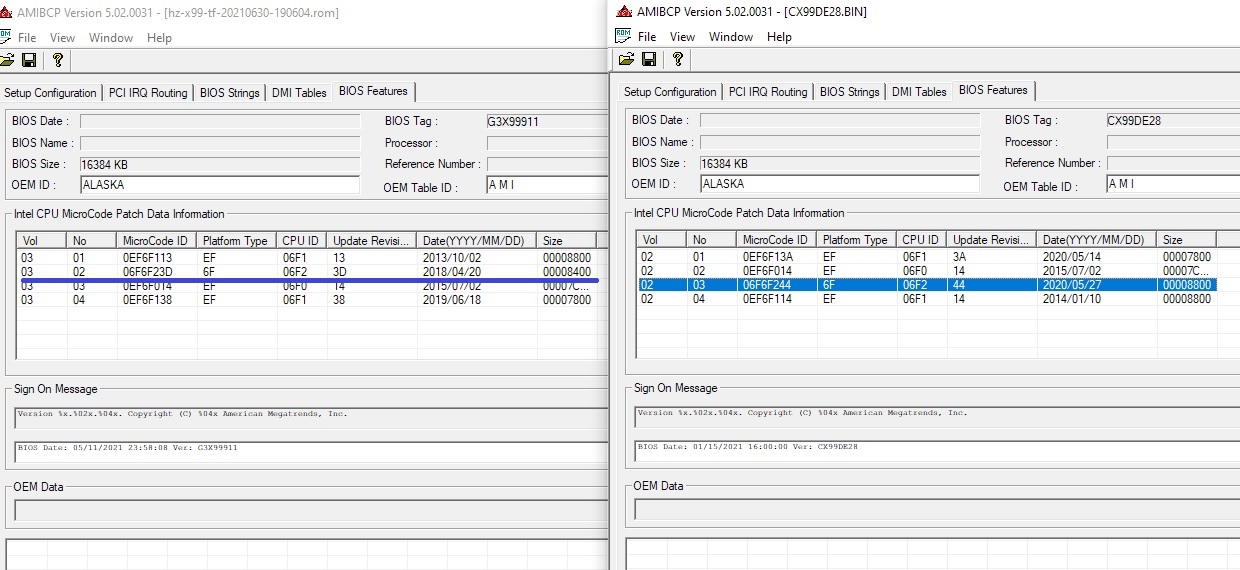1240x570 pixels.
Task: Select highlighted microcode row 06F6F244
Action: 927,285
